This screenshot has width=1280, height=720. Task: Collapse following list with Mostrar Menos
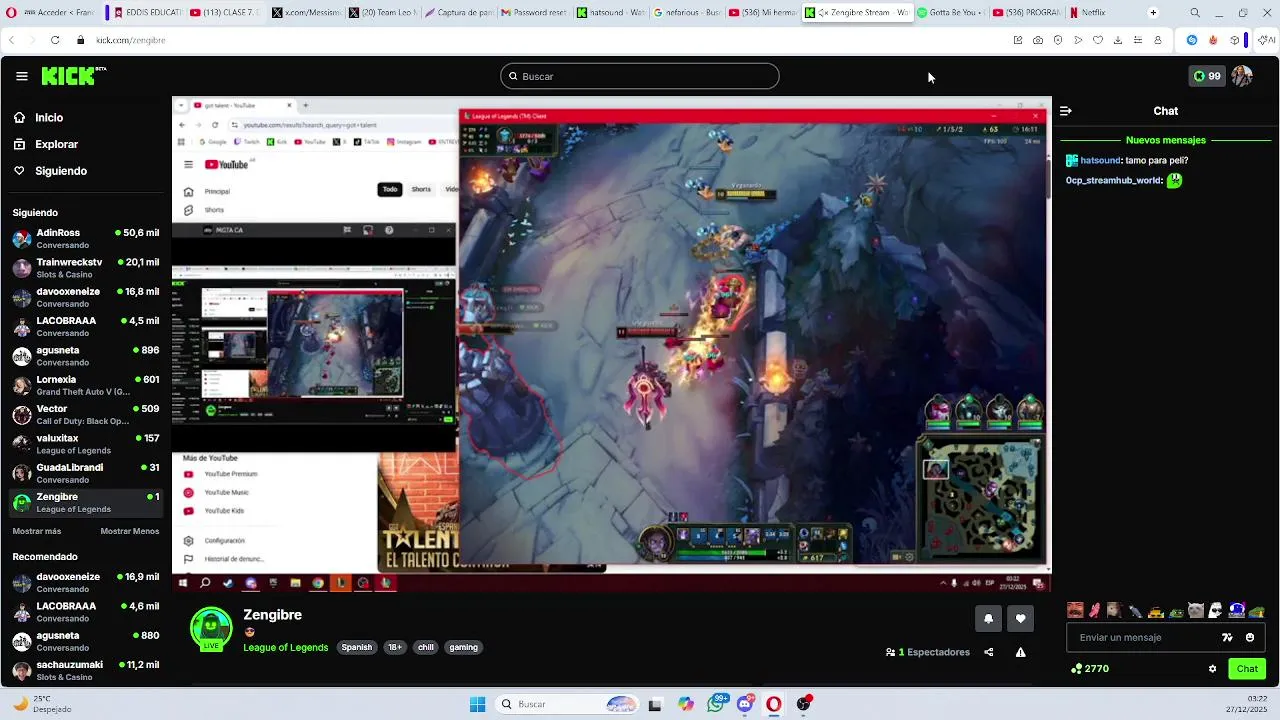[129, 531]
